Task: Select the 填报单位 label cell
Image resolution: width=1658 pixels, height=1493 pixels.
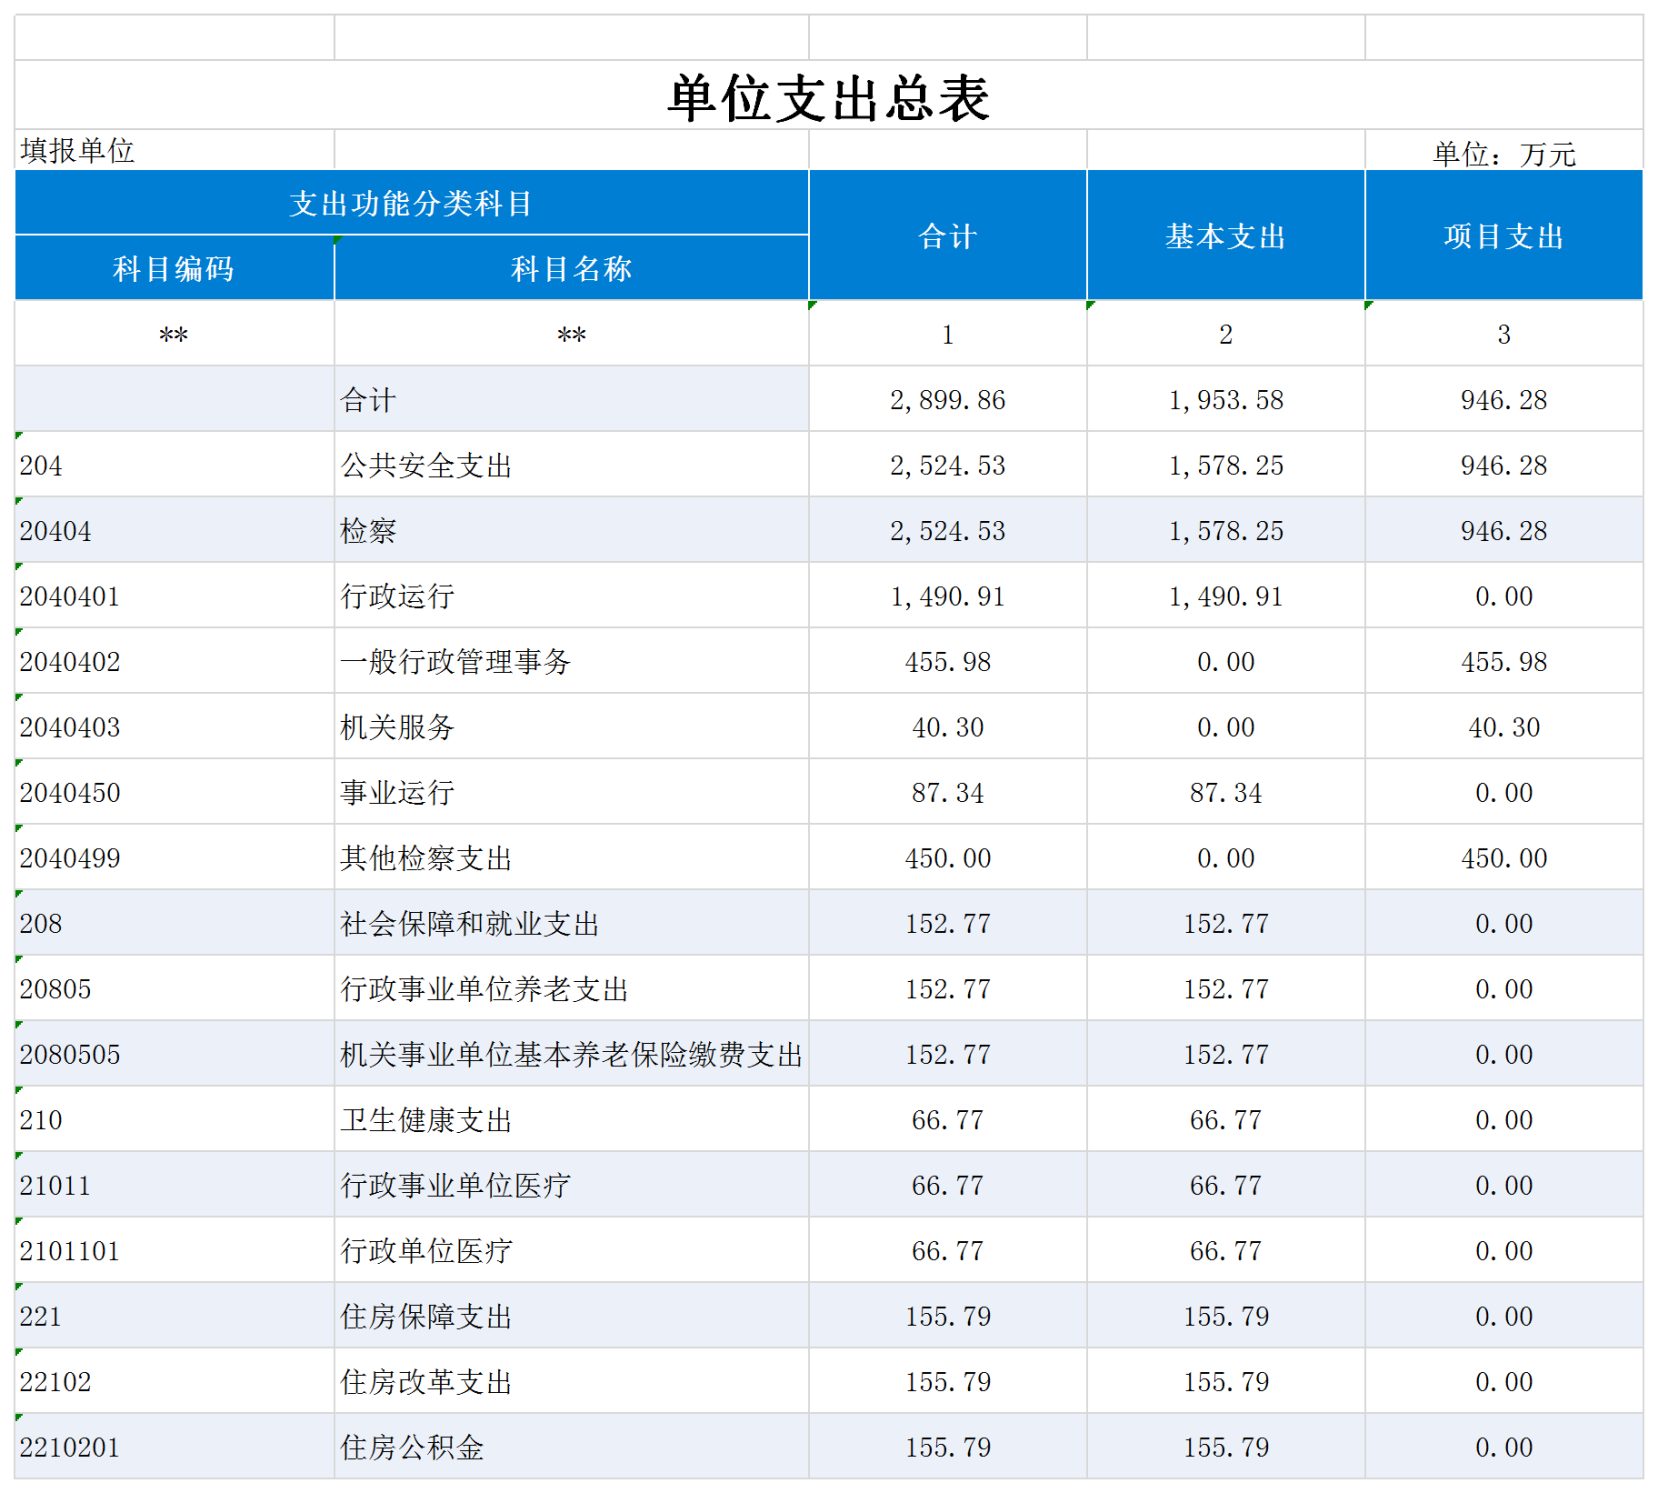Action: pos(78,151)
